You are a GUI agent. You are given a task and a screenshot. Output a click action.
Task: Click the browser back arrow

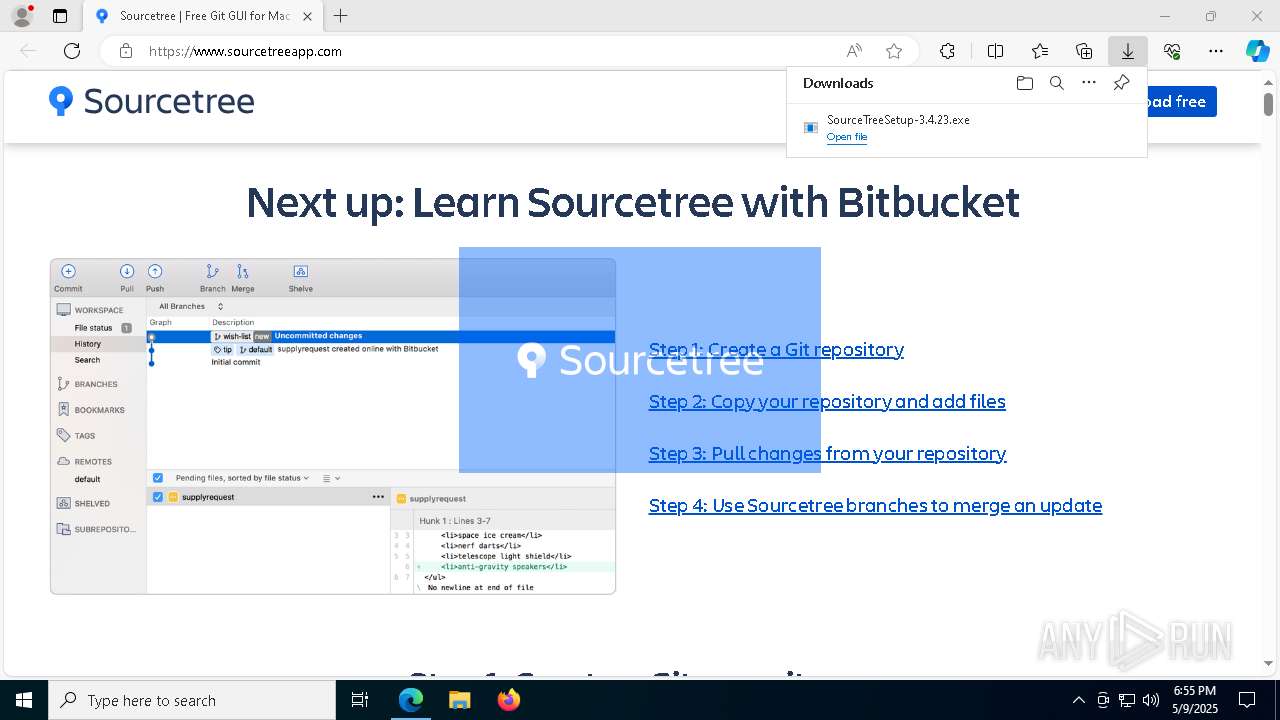coord(28,51)
